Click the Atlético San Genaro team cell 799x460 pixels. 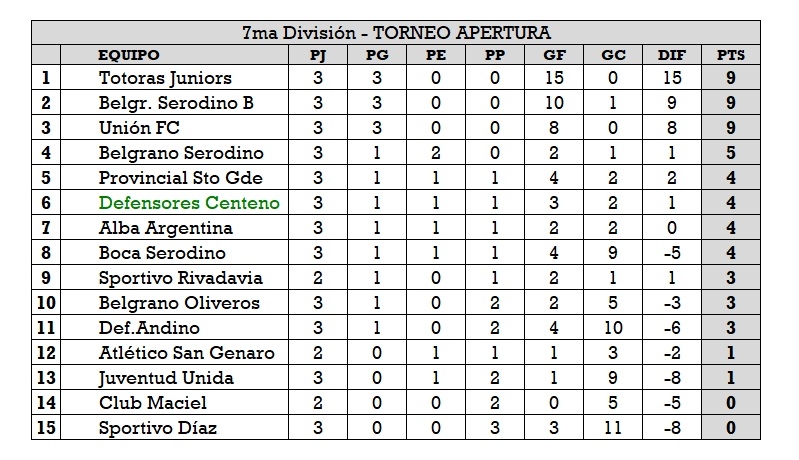click(x=186, y=353)
